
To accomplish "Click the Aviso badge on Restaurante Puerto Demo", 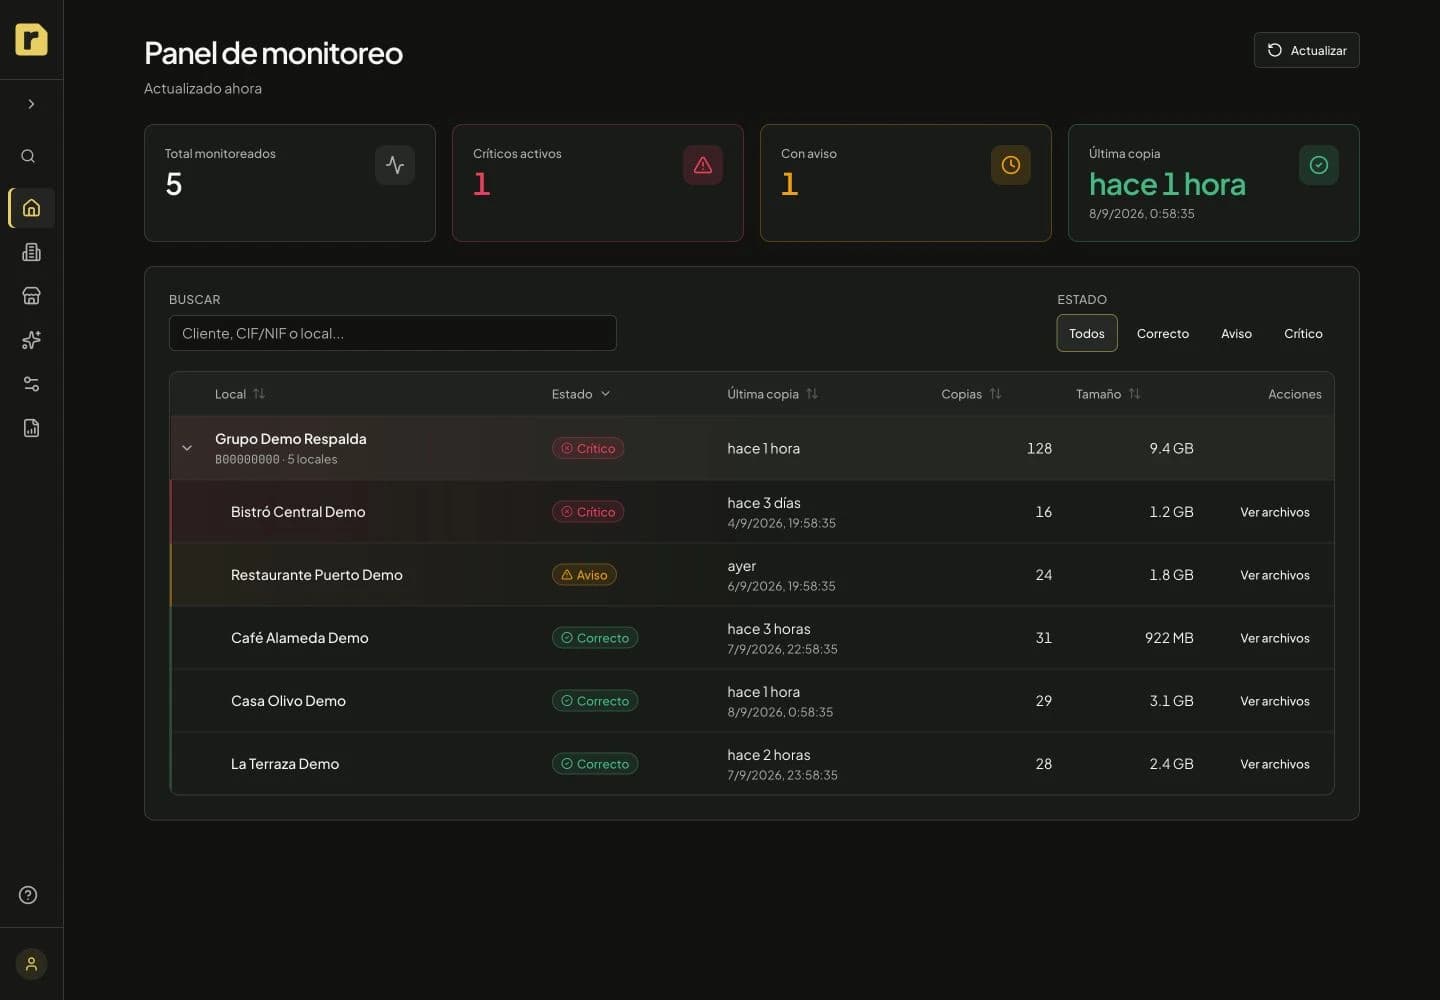I will [584, 575].
